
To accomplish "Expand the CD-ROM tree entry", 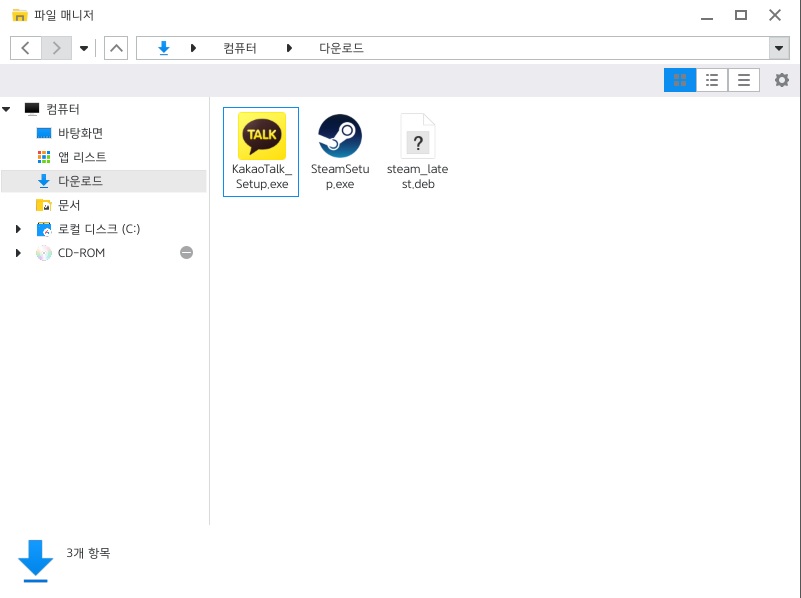I will click(17, 253).
